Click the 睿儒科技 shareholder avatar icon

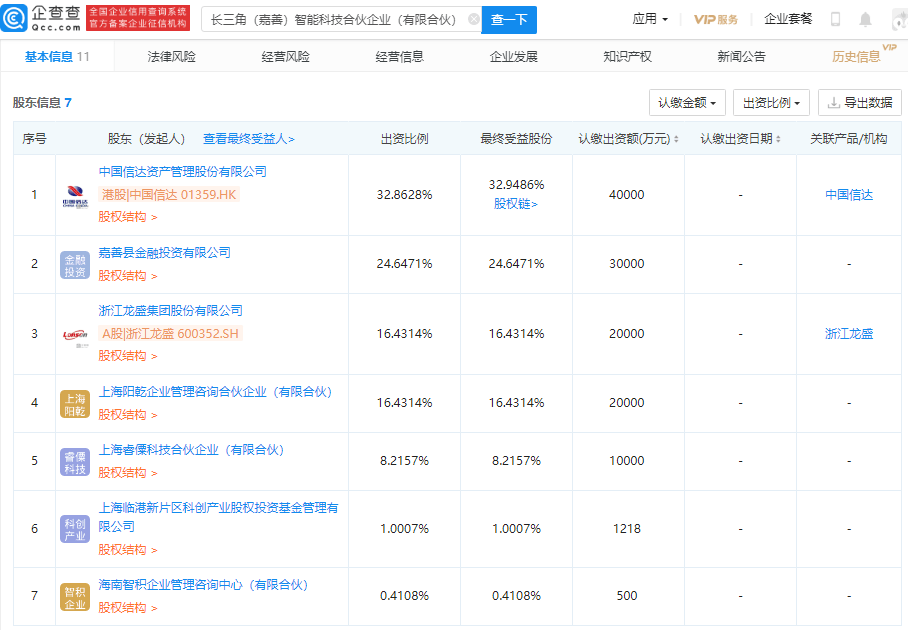(x=75, y=462)
